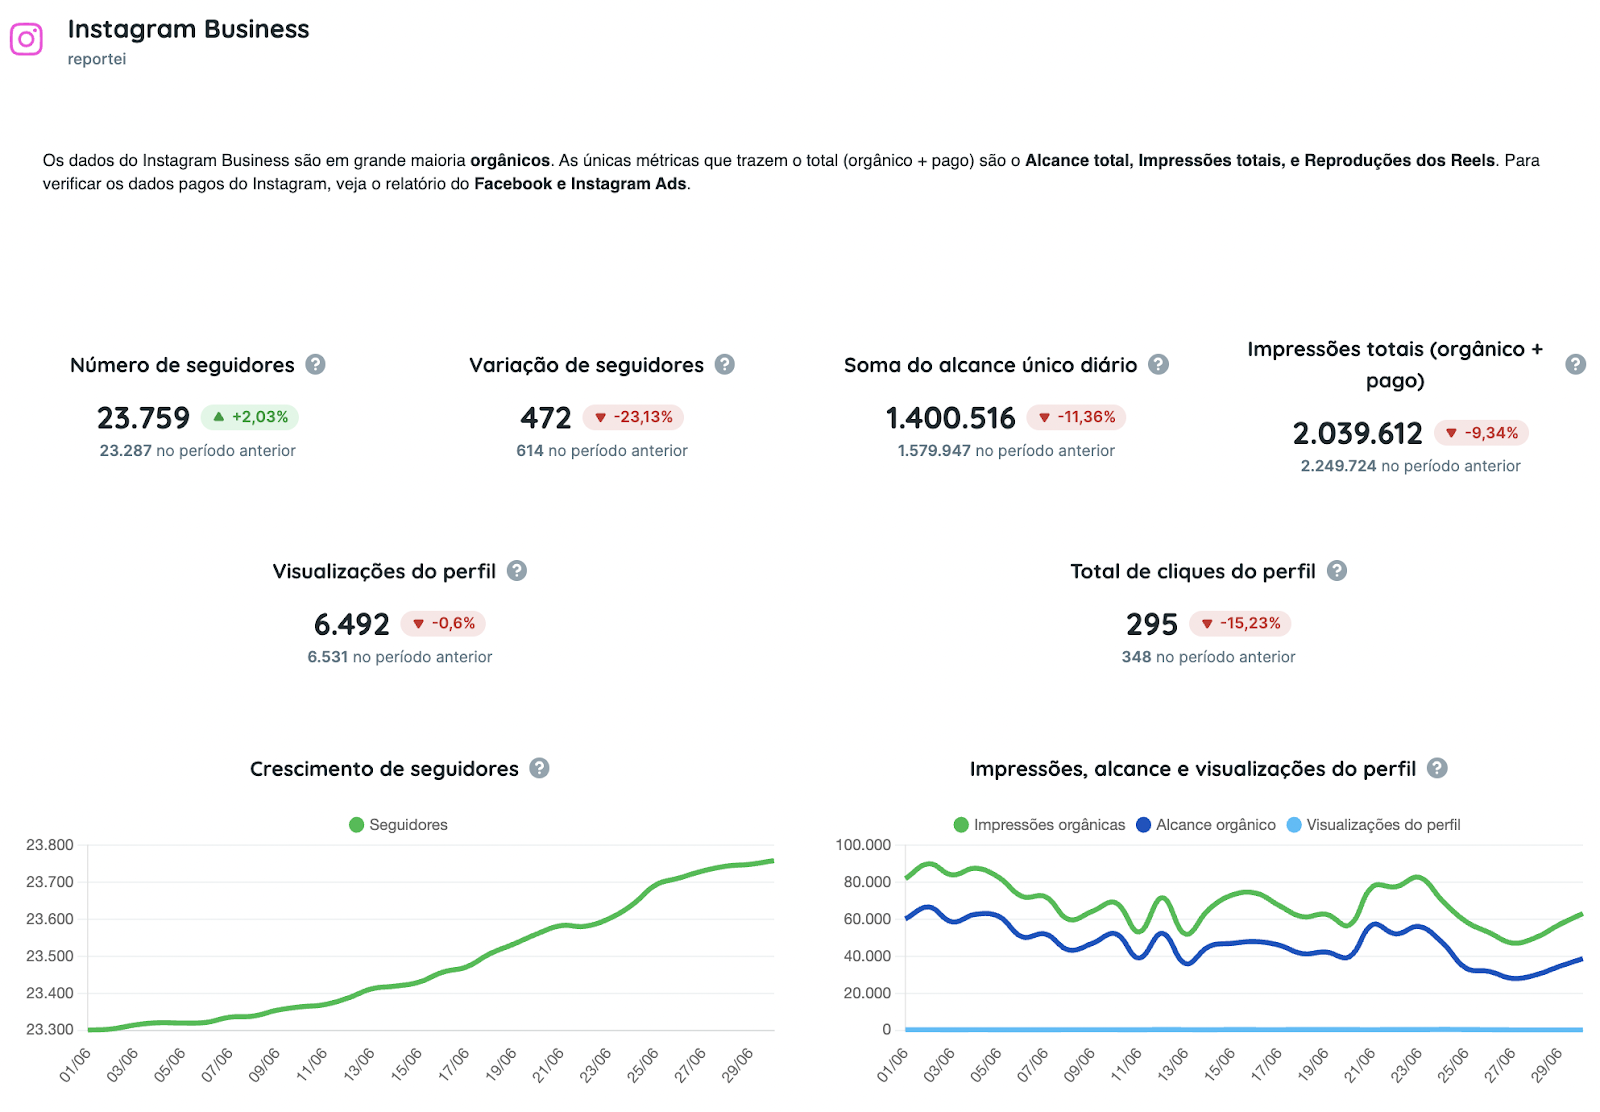Click the 21/06 label on impressions chart
This screenshot has width=1600, height=1112.
pos(1359,1064)
